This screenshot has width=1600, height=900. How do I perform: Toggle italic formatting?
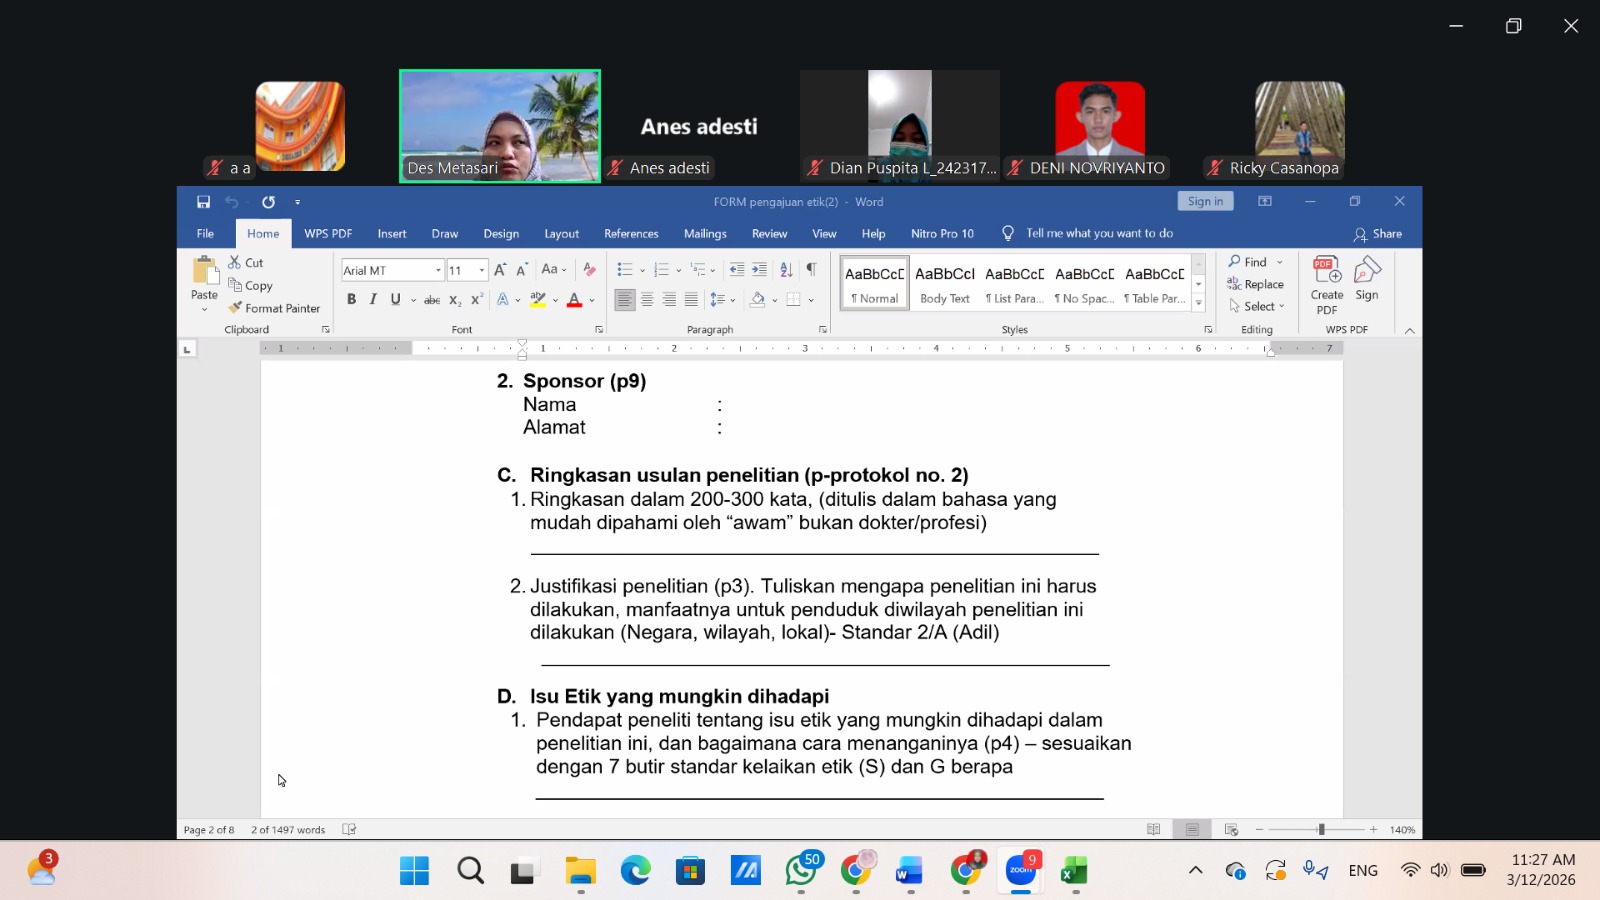coord(373,299)
